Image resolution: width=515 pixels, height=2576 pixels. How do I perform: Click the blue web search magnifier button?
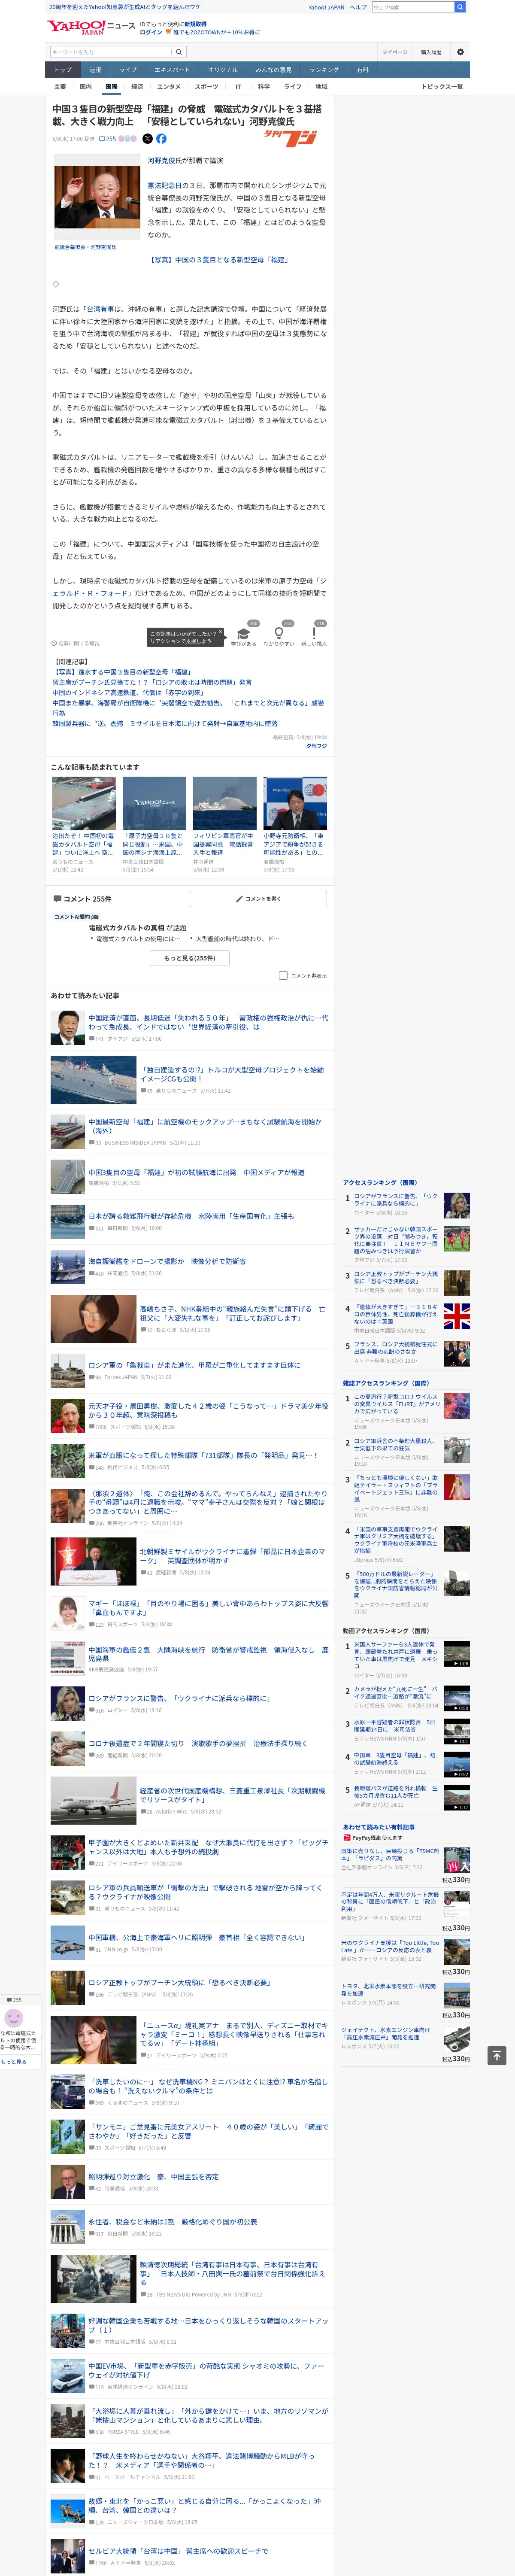(460, 7)
